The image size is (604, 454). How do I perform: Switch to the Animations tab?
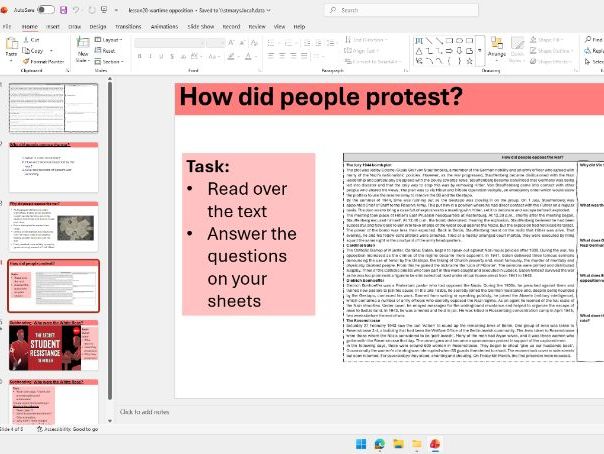[164, 27]
